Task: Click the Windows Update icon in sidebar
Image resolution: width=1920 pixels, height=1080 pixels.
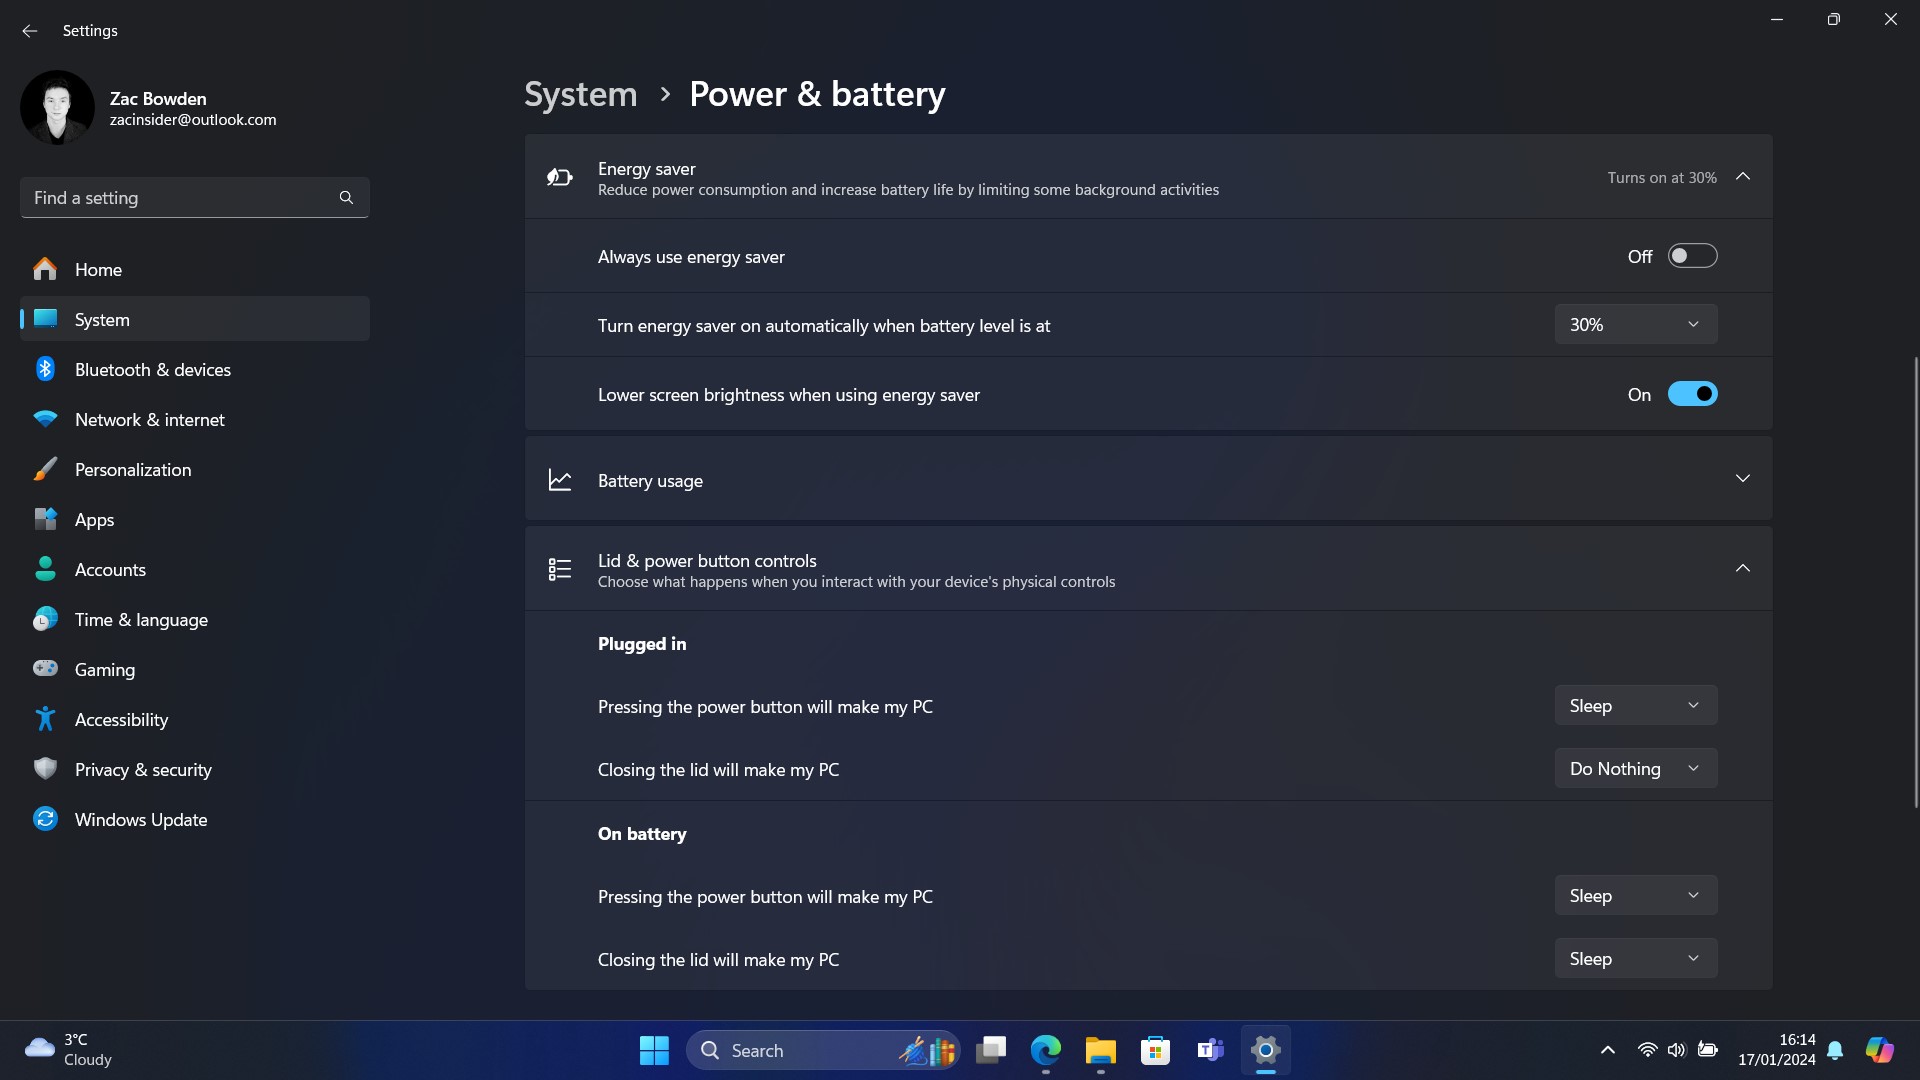Action: (x=45, y=819)
